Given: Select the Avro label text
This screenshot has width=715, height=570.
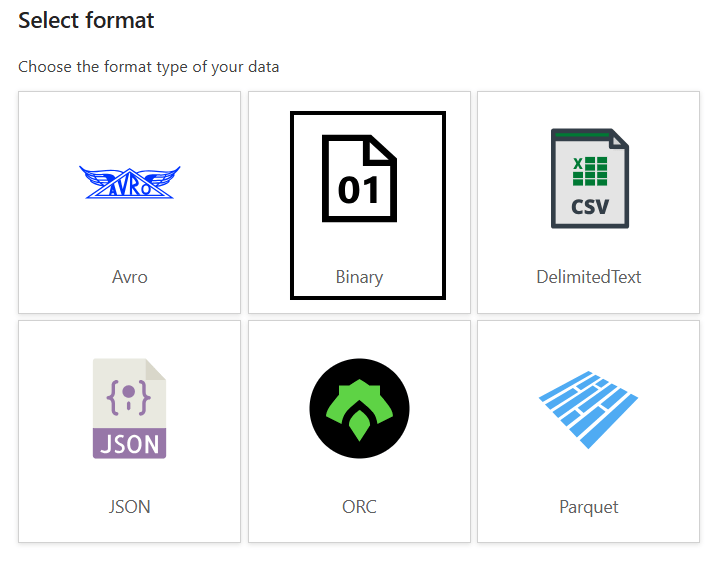Looking at the screenshot, I should pos(129,277).
